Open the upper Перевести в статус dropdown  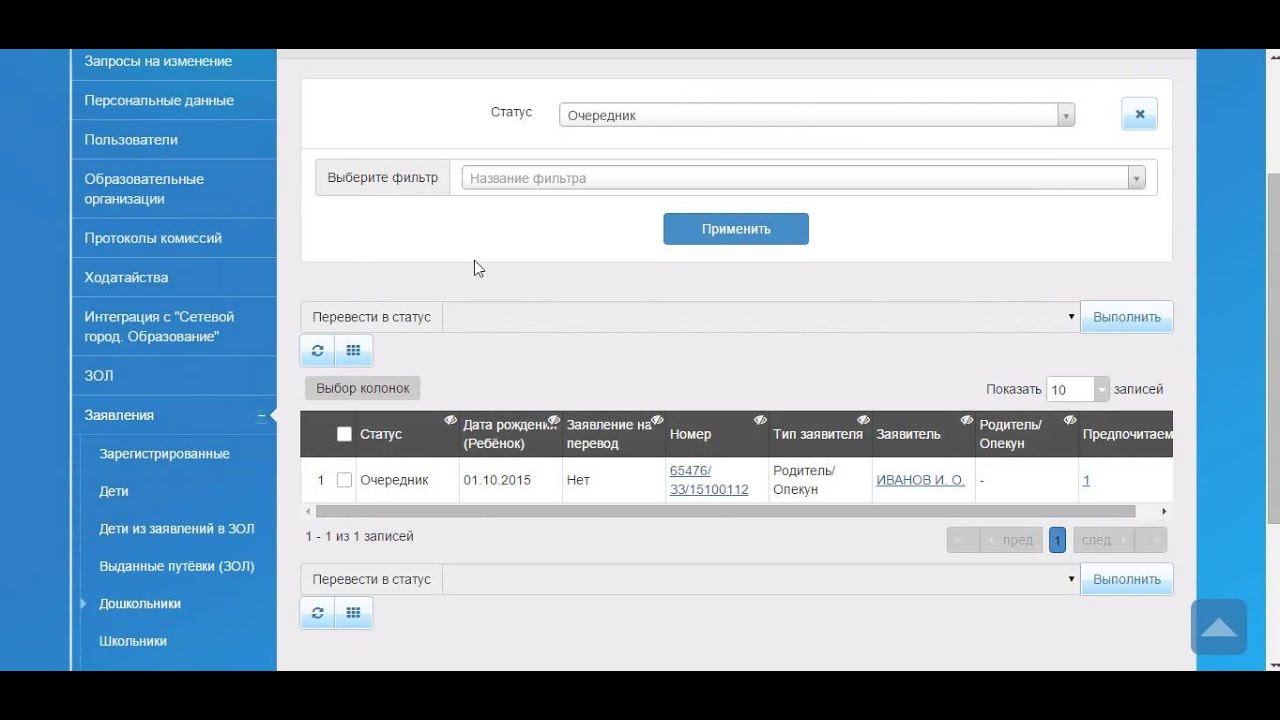coord(761,317)
